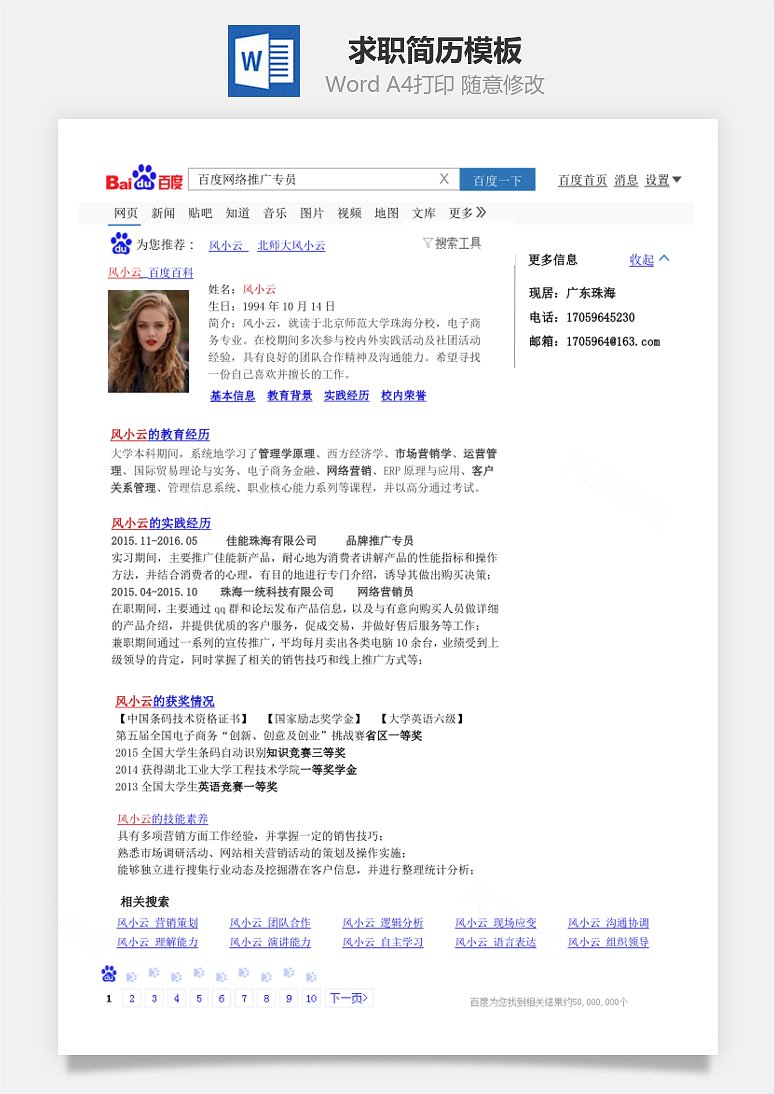The width and height of the screenshot is (774, 1094).
Task: Select the 图片 tab
Action: (312, 213)
